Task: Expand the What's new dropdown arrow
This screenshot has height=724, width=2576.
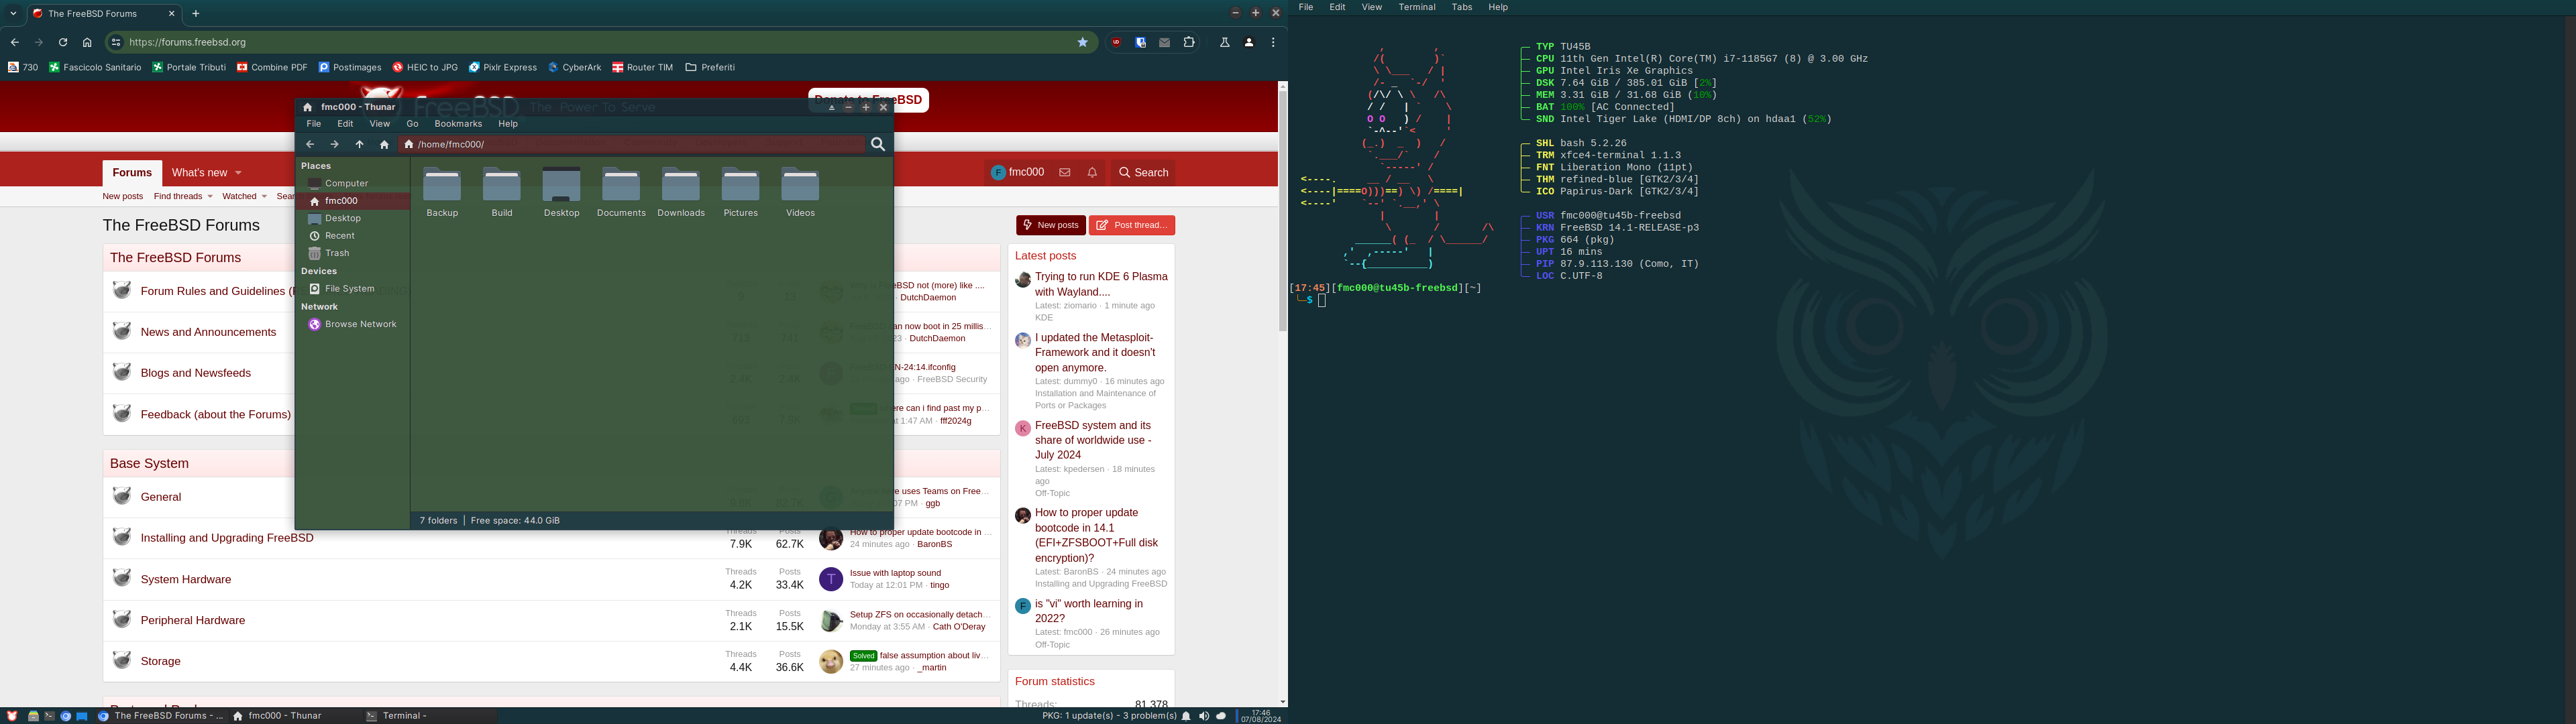Action: point(238,173)
